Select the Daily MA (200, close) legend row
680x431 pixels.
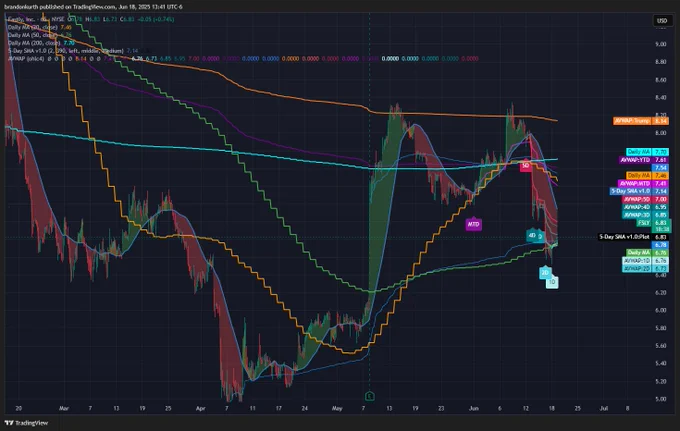click(41, 42)
